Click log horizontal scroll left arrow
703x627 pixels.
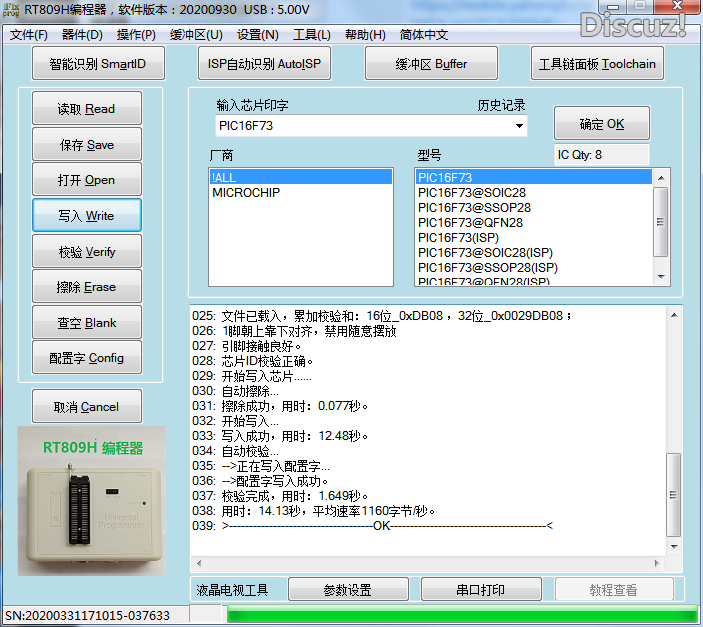[x=199, y=563]
